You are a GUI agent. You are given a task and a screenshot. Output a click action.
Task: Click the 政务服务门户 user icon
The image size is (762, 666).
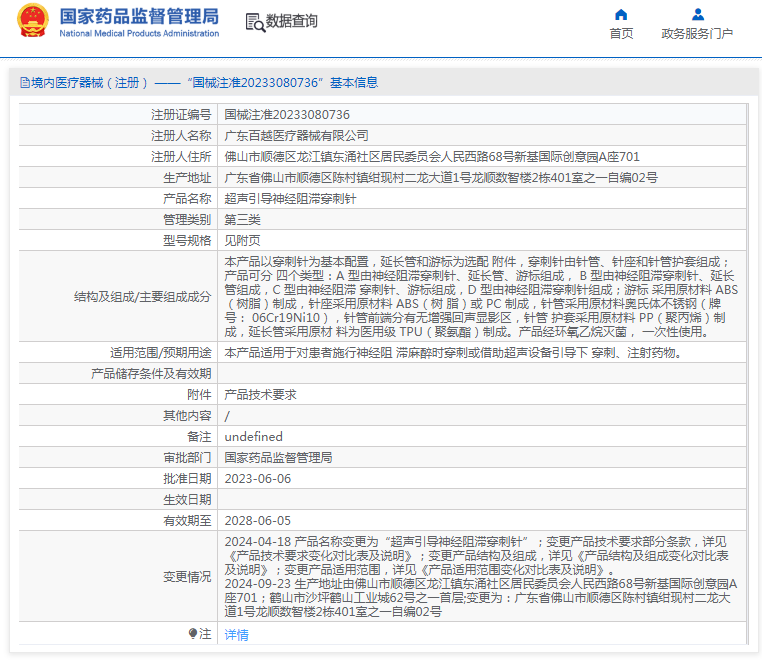point(698,15)
